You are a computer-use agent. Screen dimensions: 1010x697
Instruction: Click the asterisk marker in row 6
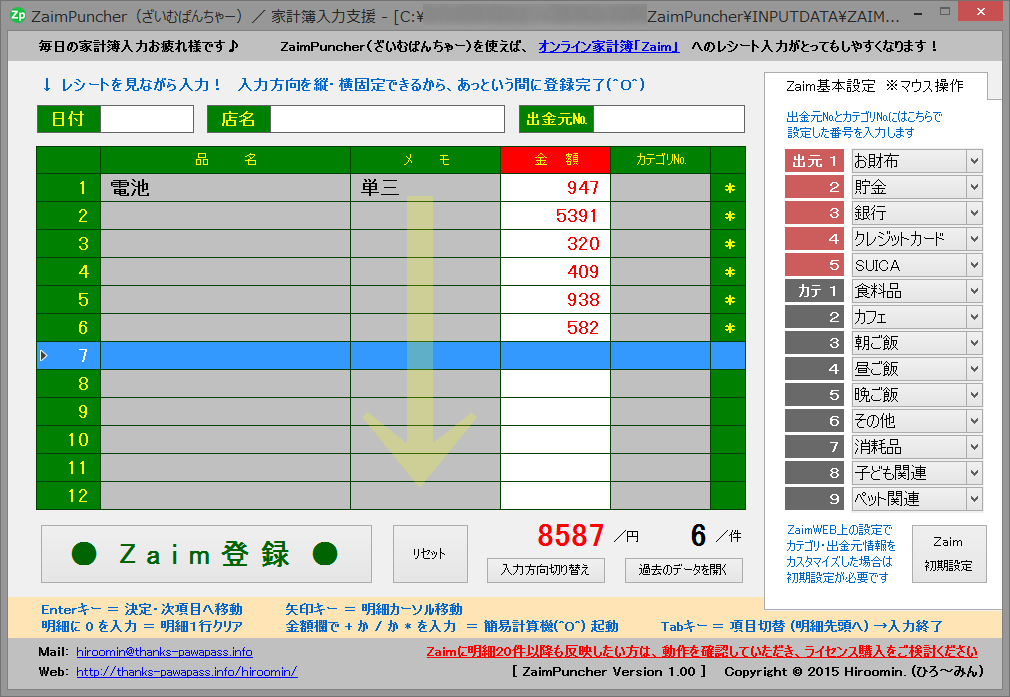[x=729, y=328]
